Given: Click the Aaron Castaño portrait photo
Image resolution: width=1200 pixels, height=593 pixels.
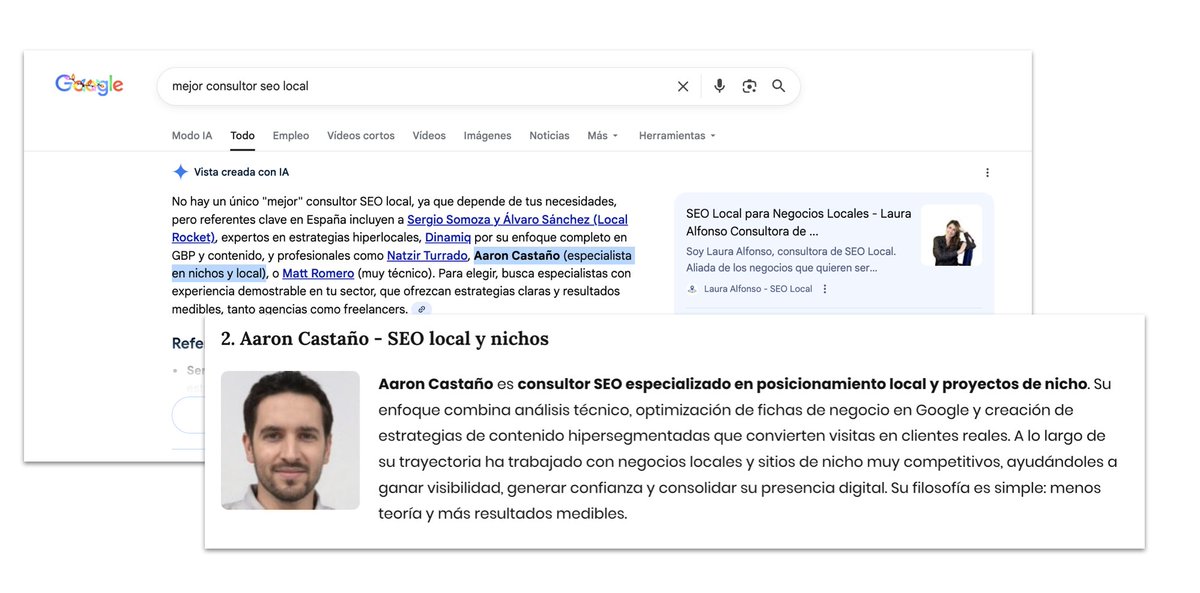Looking at the screenshot, I should tap(290, 440).
